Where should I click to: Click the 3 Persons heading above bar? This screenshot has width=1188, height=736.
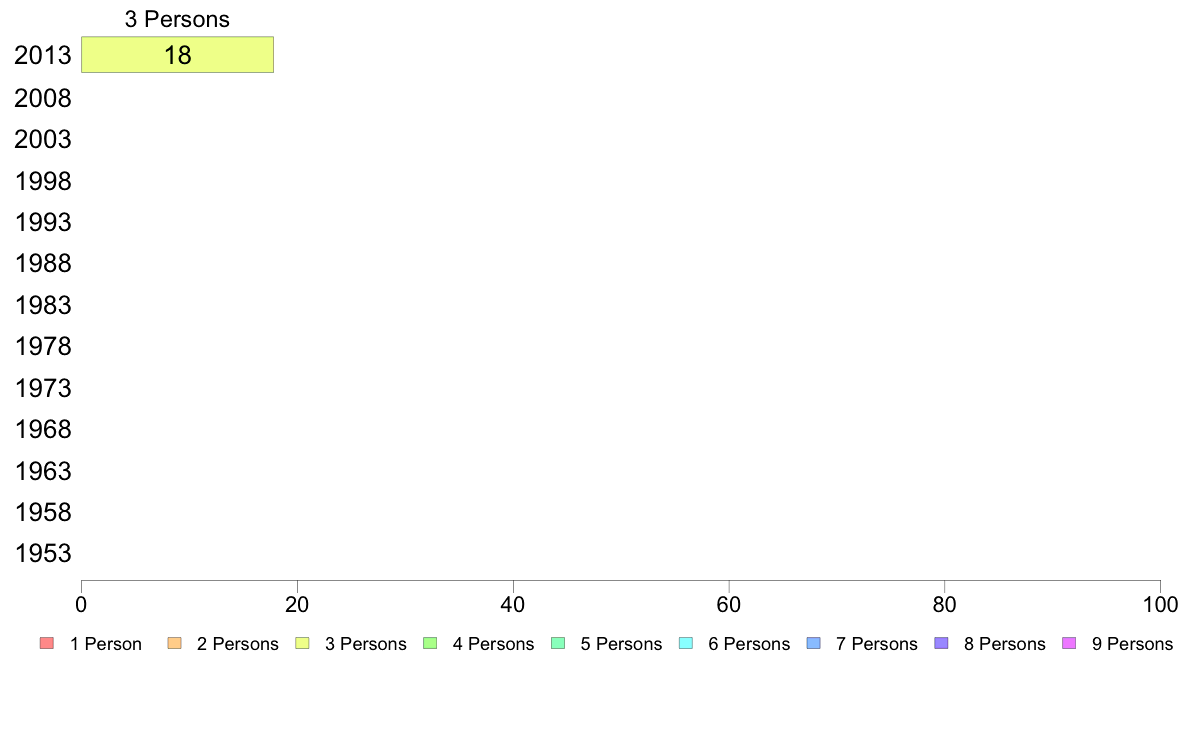coord(177,19)
